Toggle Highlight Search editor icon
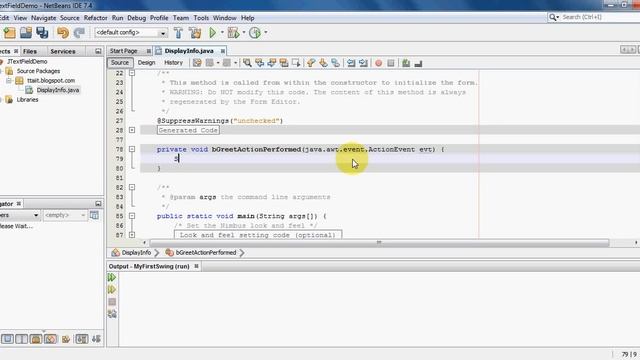Viewport: 640px width, 360px height. tap(284, 63)
